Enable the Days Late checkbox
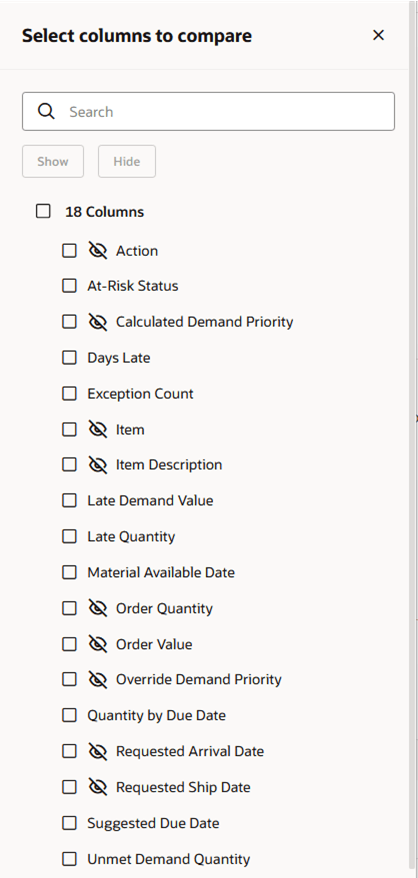418x878 pixels. (69, 357)
